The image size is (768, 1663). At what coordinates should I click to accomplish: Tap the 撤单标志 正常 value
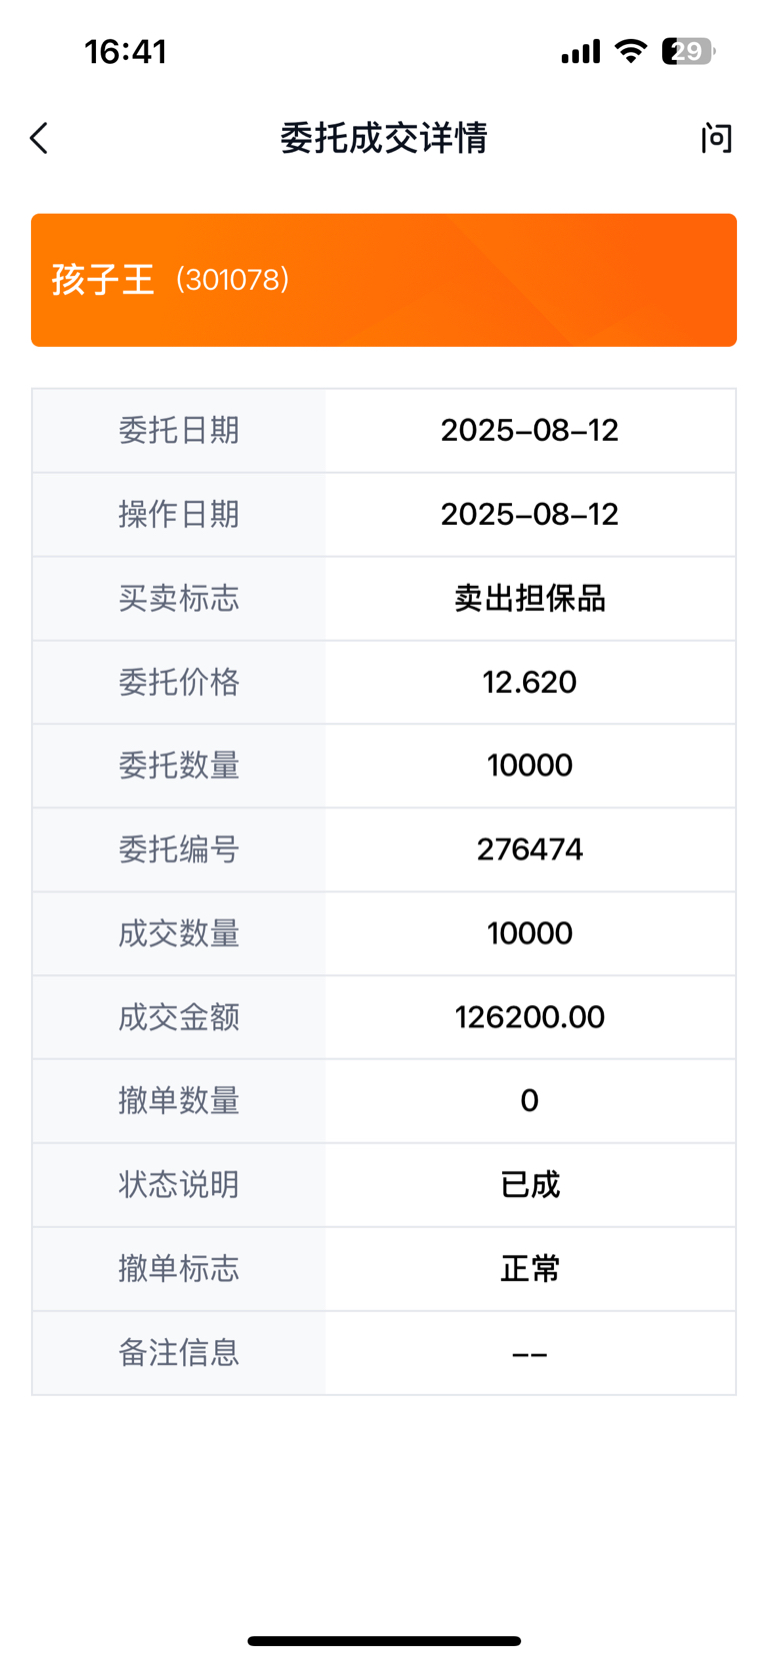tap(530, 1269)
